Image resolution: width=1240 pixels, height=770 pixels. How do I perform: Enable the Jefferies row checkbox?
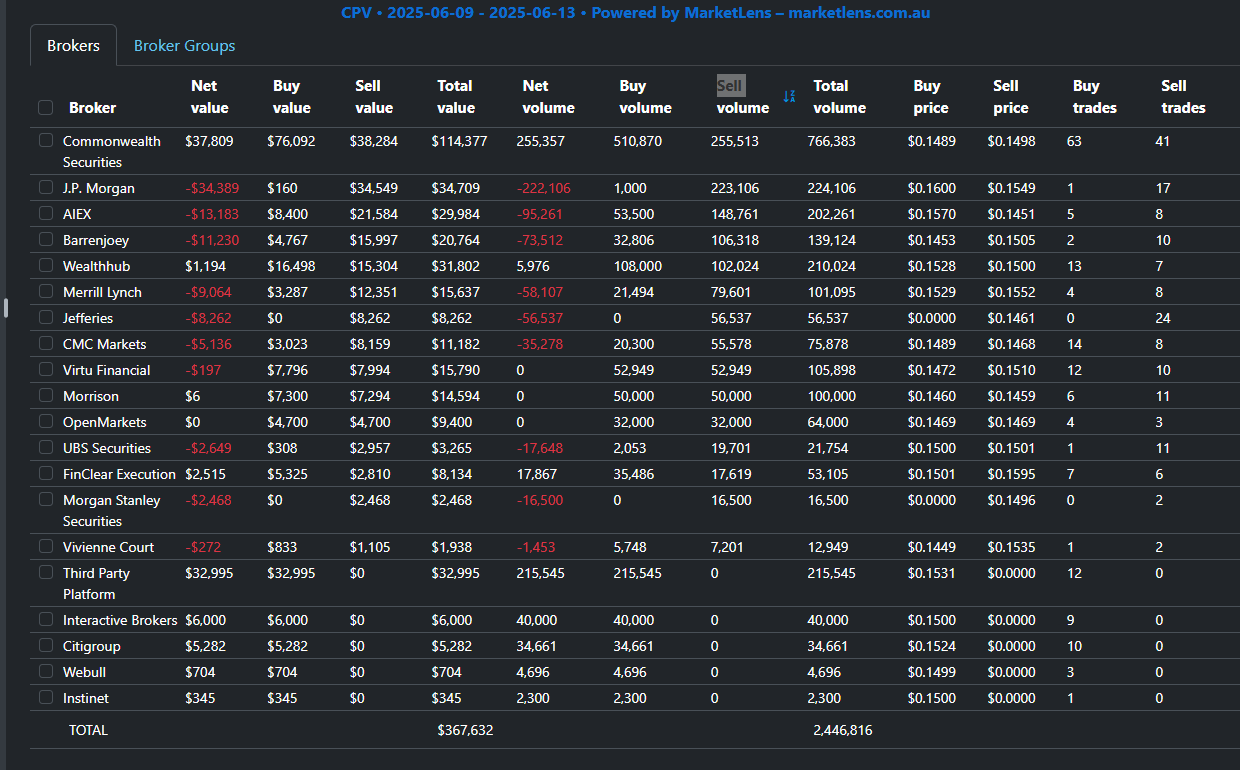[45, 317]
